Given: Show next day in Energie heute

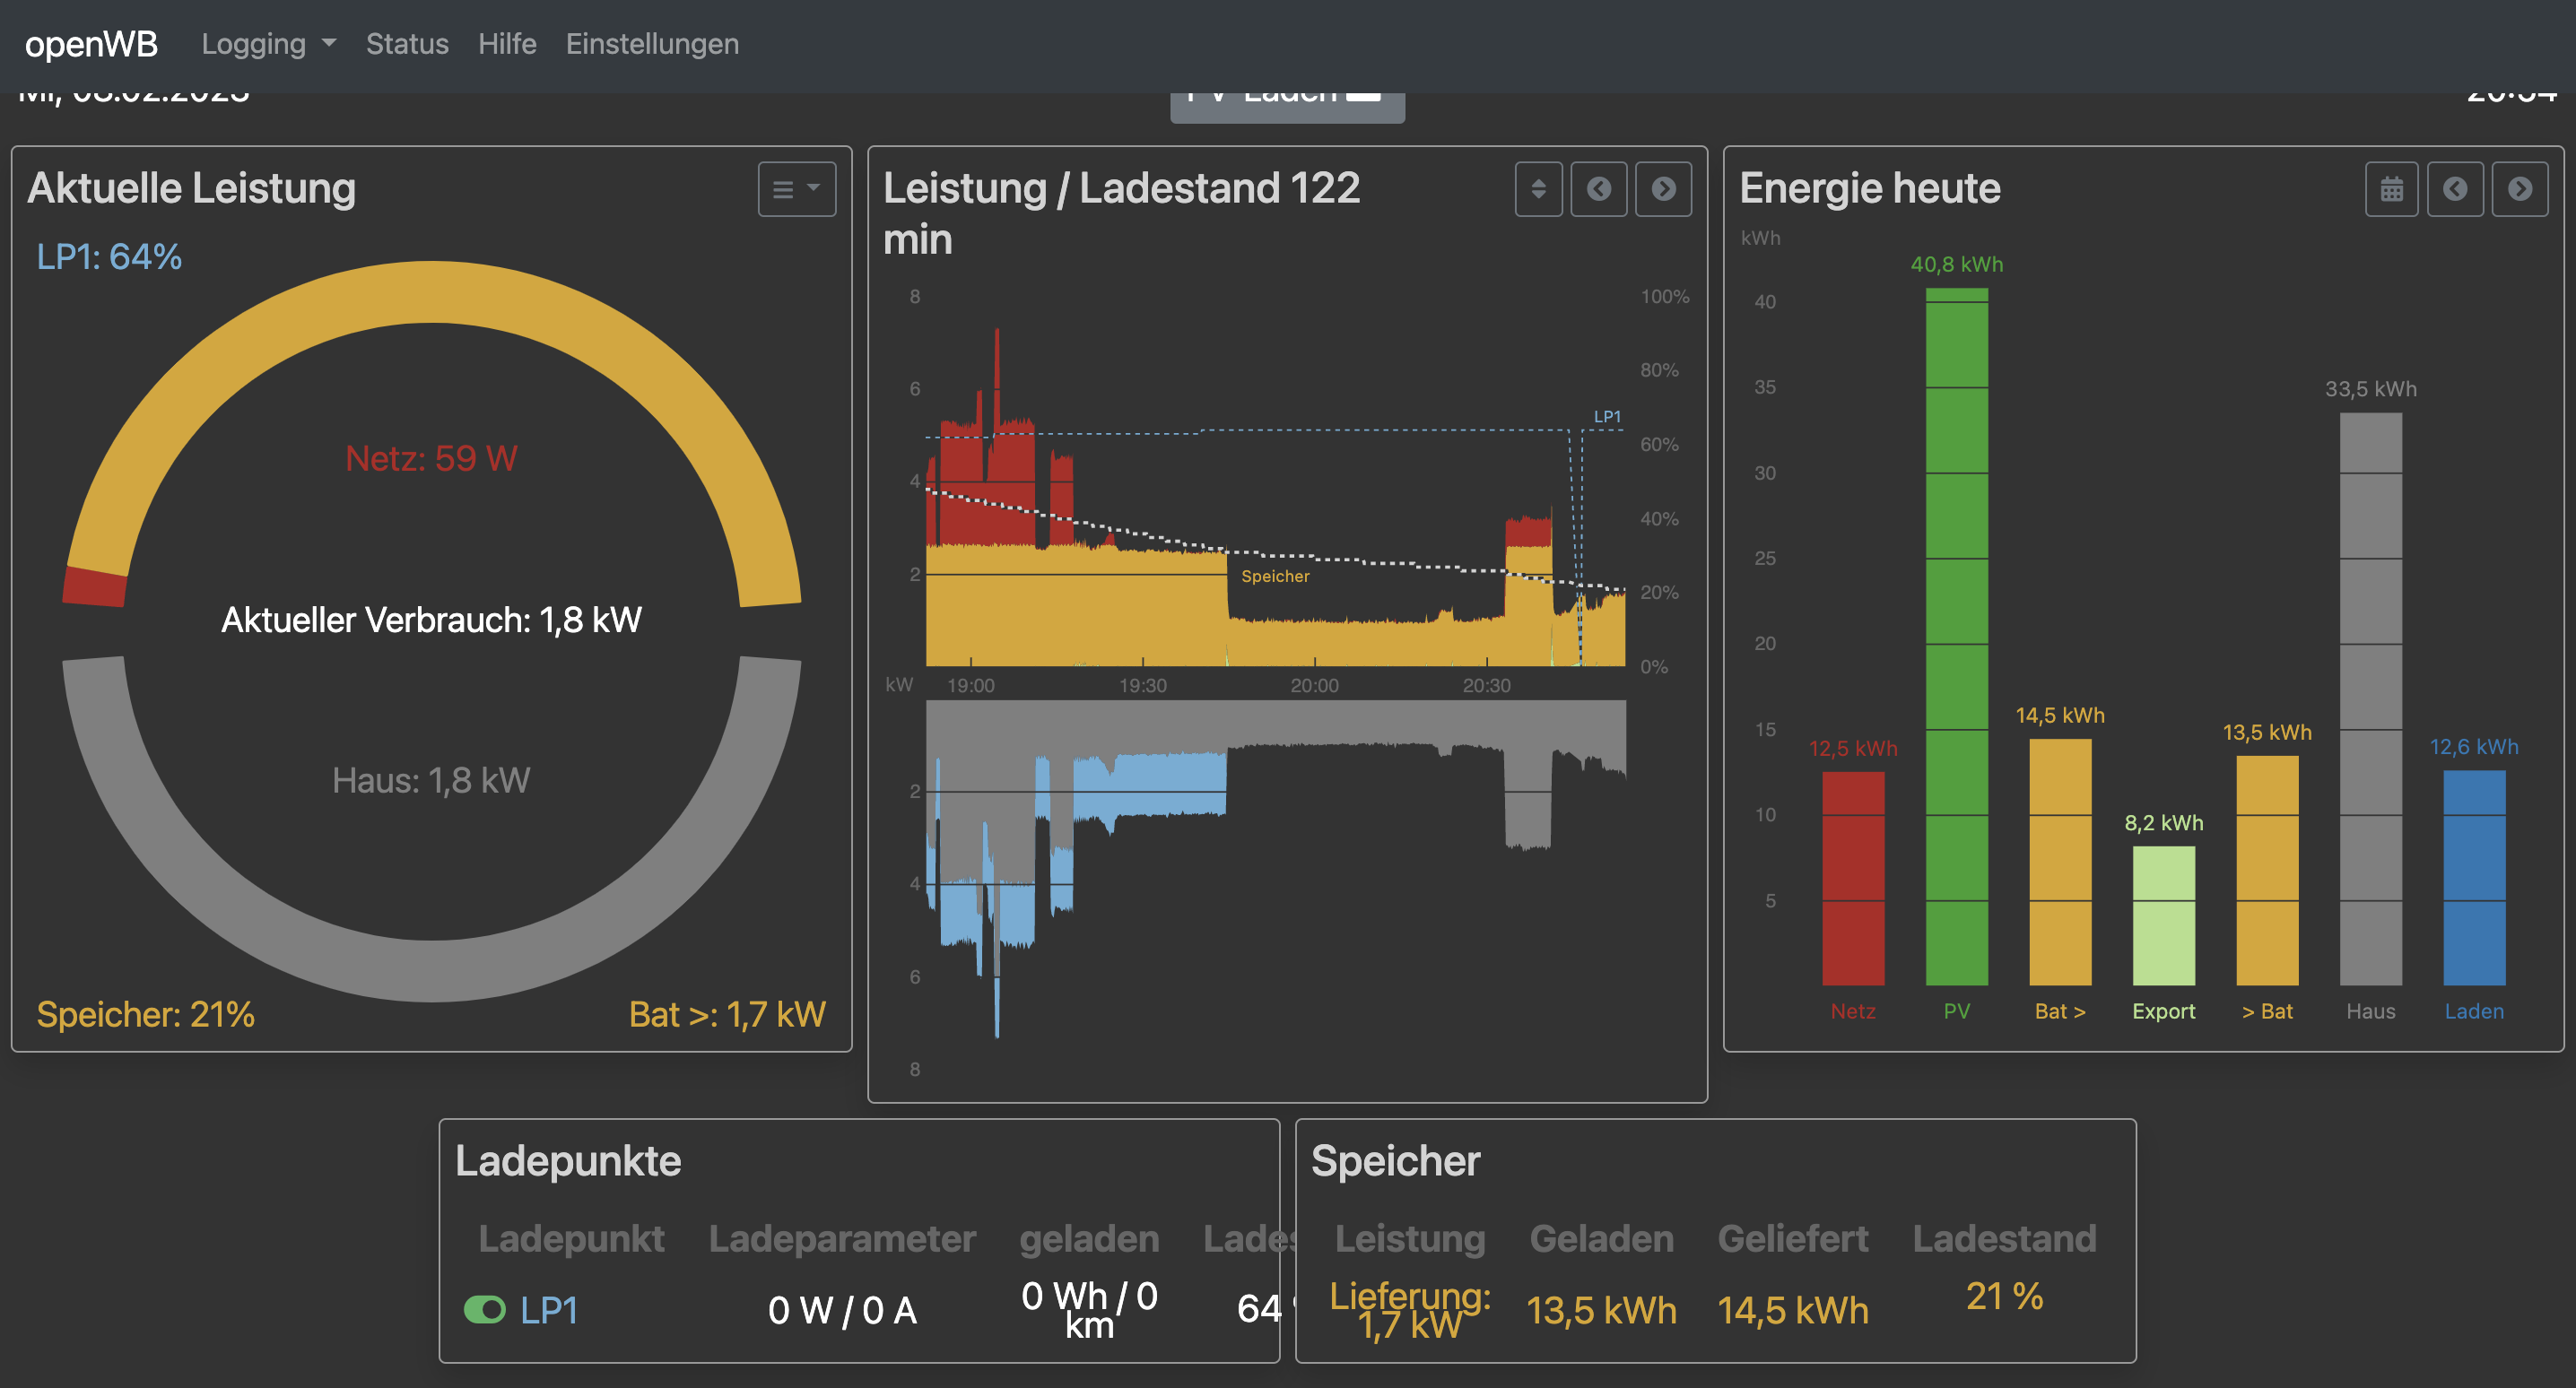Looking at the screenshot, I should tap(2519, 189).
